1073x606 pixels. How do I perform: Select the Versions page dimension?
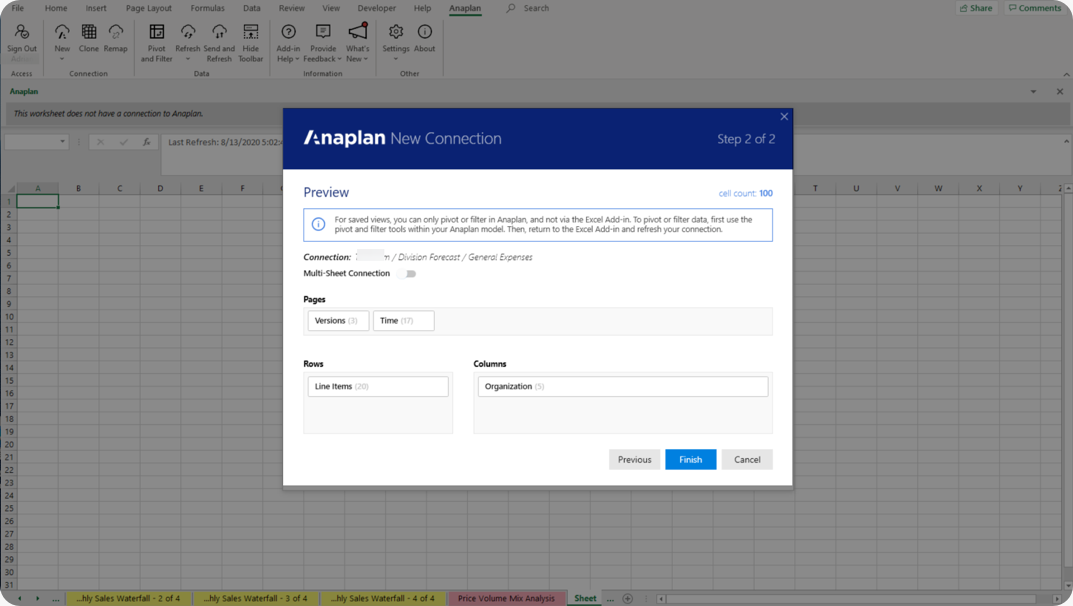(338, 320)
